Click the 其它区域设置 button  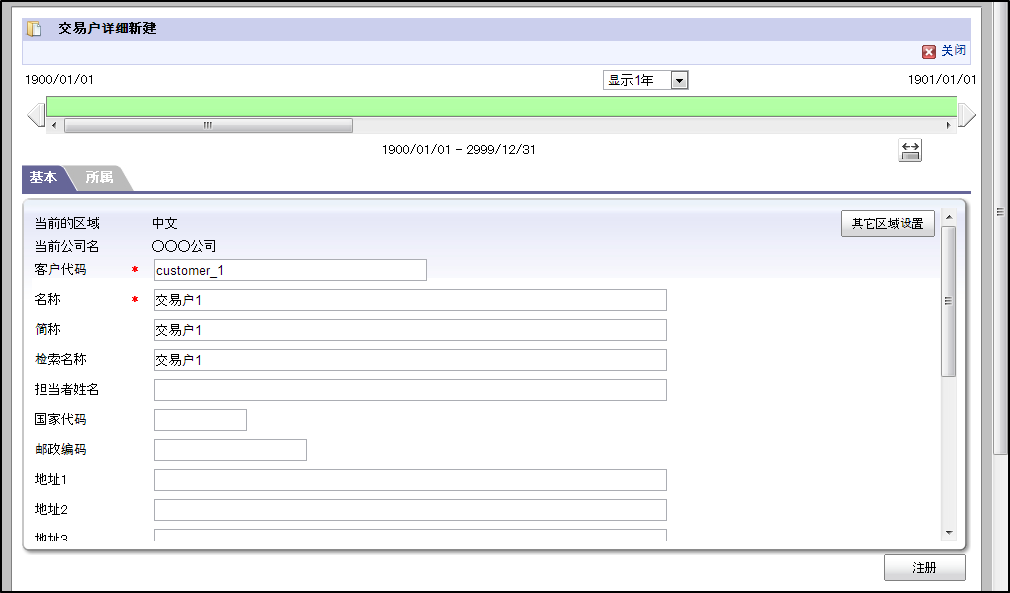[x=887, y=223]
